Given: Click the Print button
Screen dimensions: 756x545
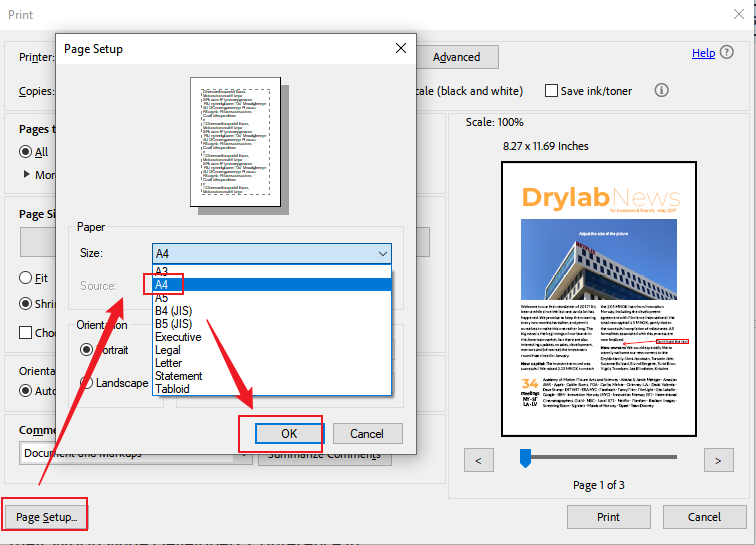Looking at the screenshot, I should [x=608, y=517].
